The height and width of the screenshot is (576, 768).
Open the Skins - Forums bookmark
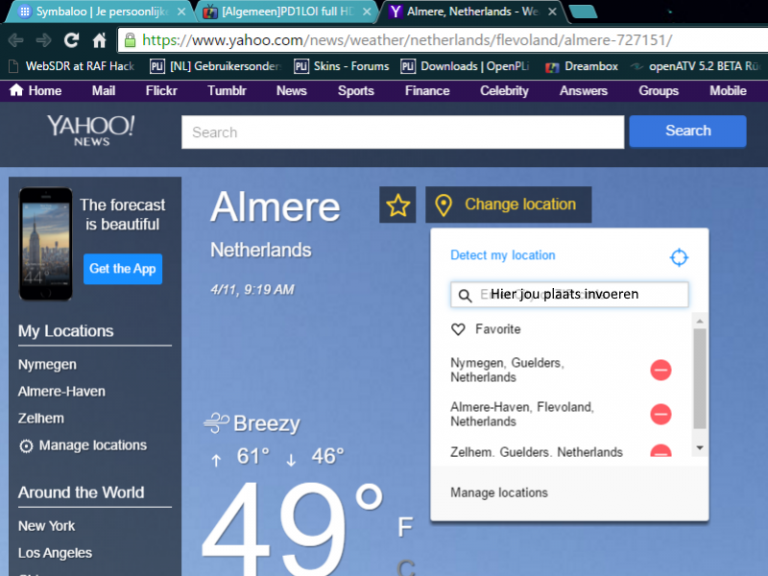pos(341,66)
